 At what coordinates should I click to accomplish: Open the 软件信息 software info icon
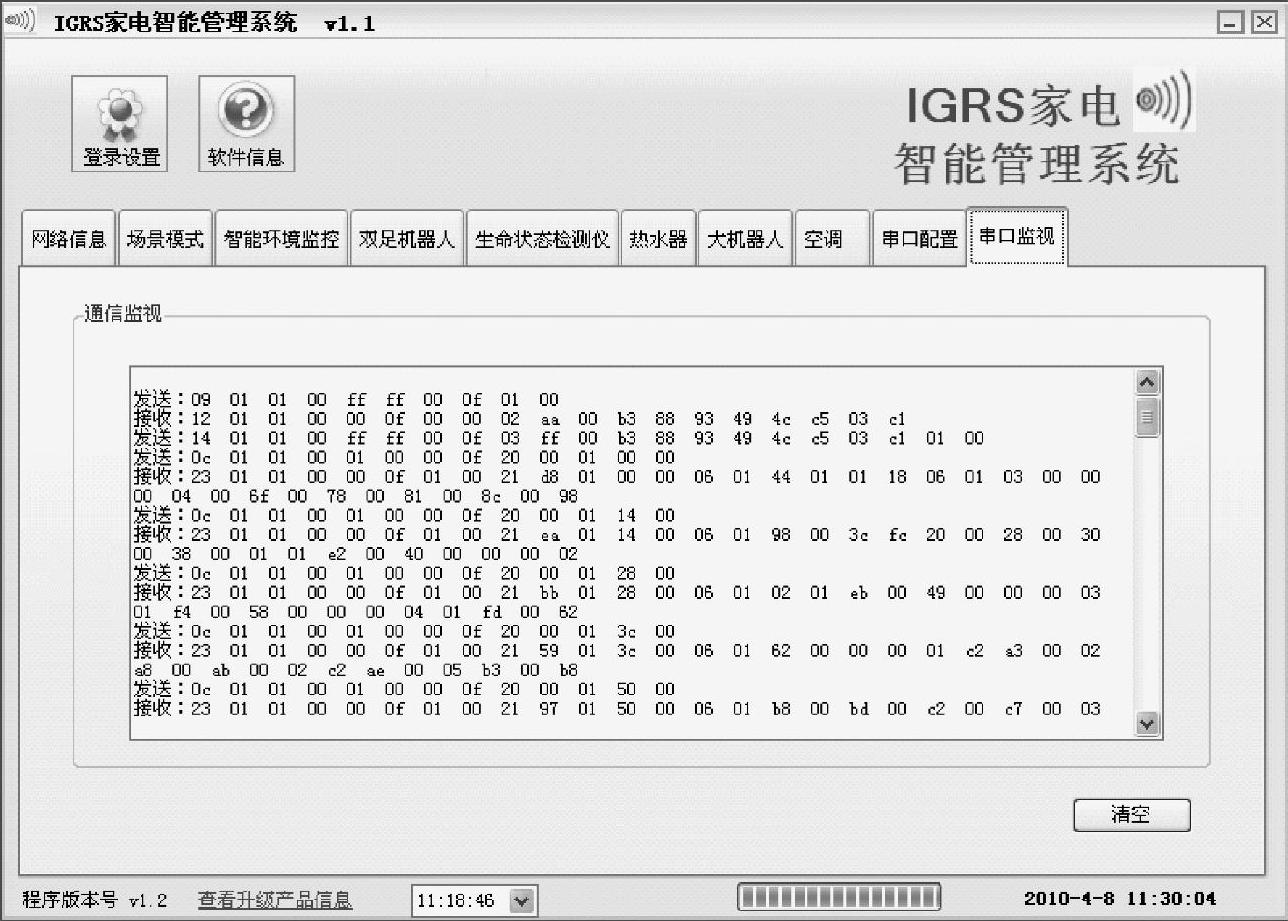point(246,124)
